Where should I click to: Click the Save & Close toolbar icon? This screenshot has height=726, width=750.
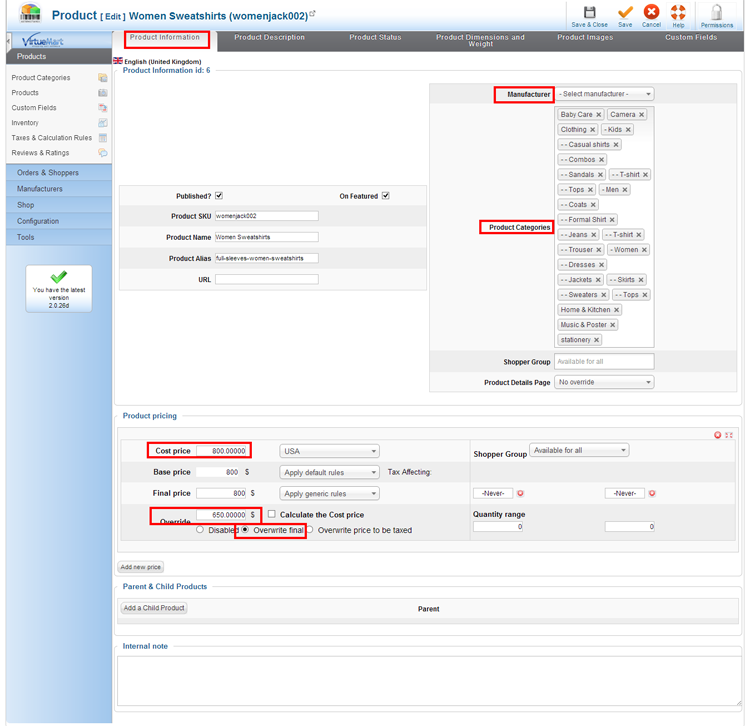pos(589,13)
